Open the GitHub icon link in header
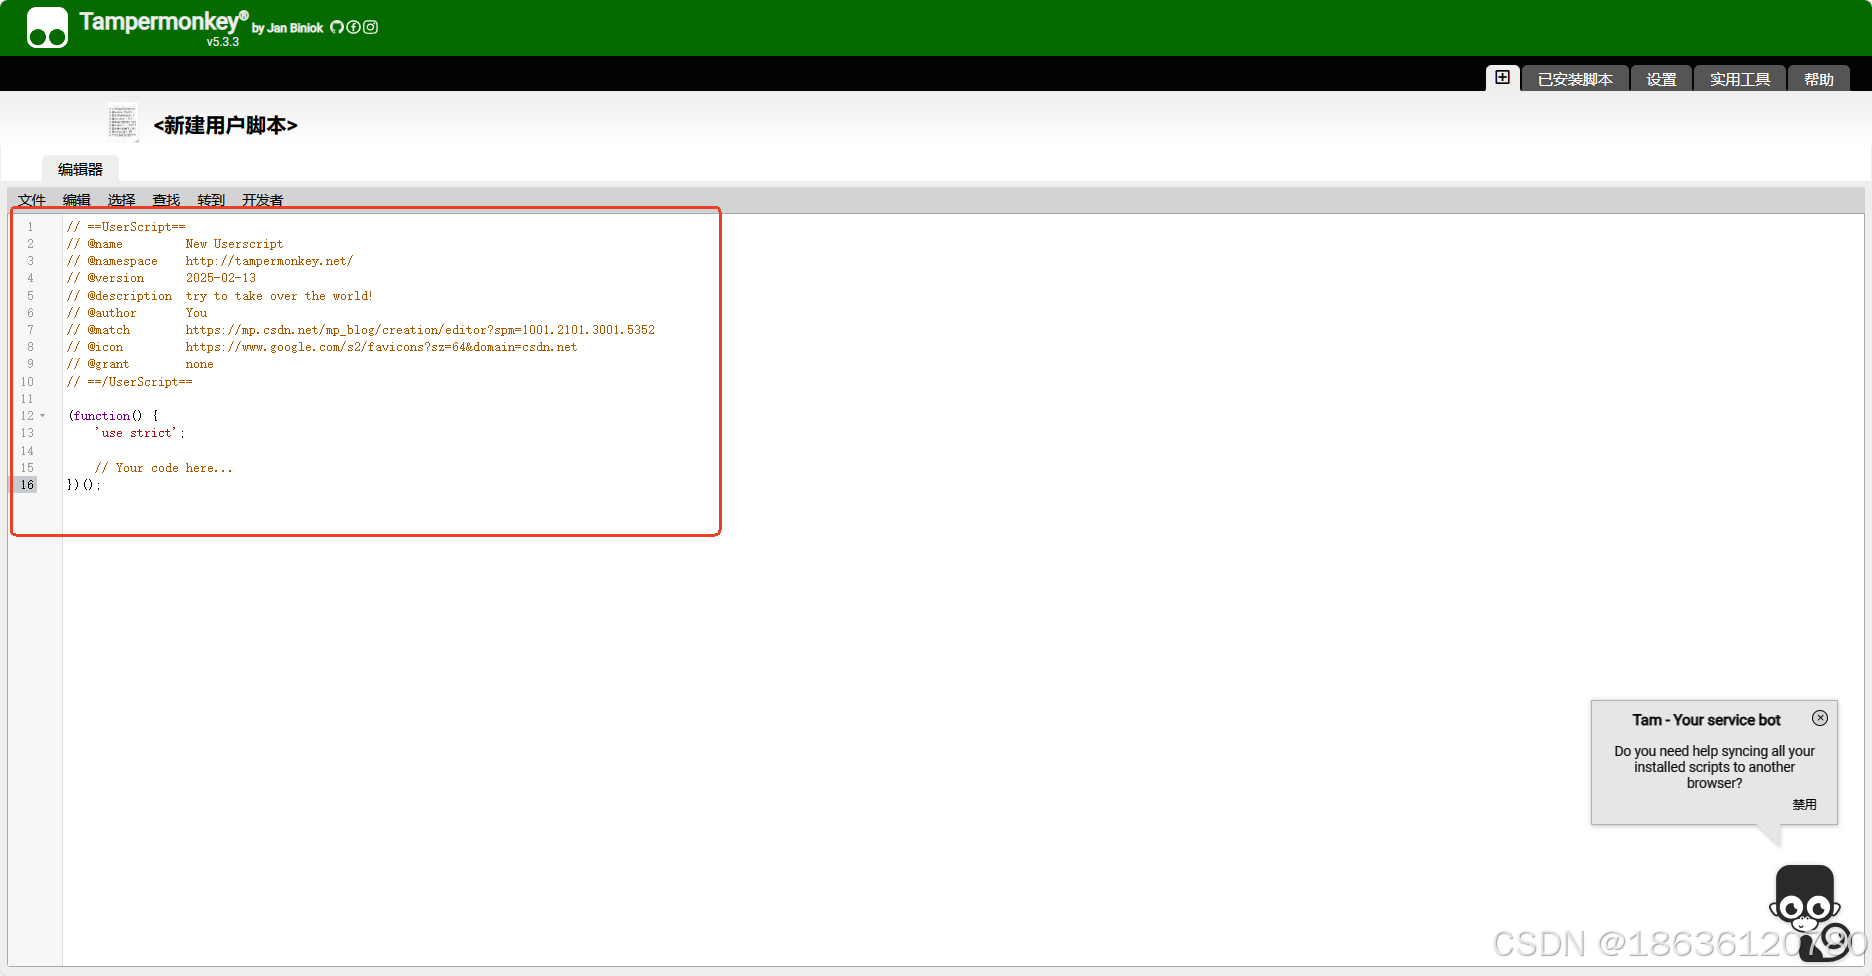 click(337, 27)
